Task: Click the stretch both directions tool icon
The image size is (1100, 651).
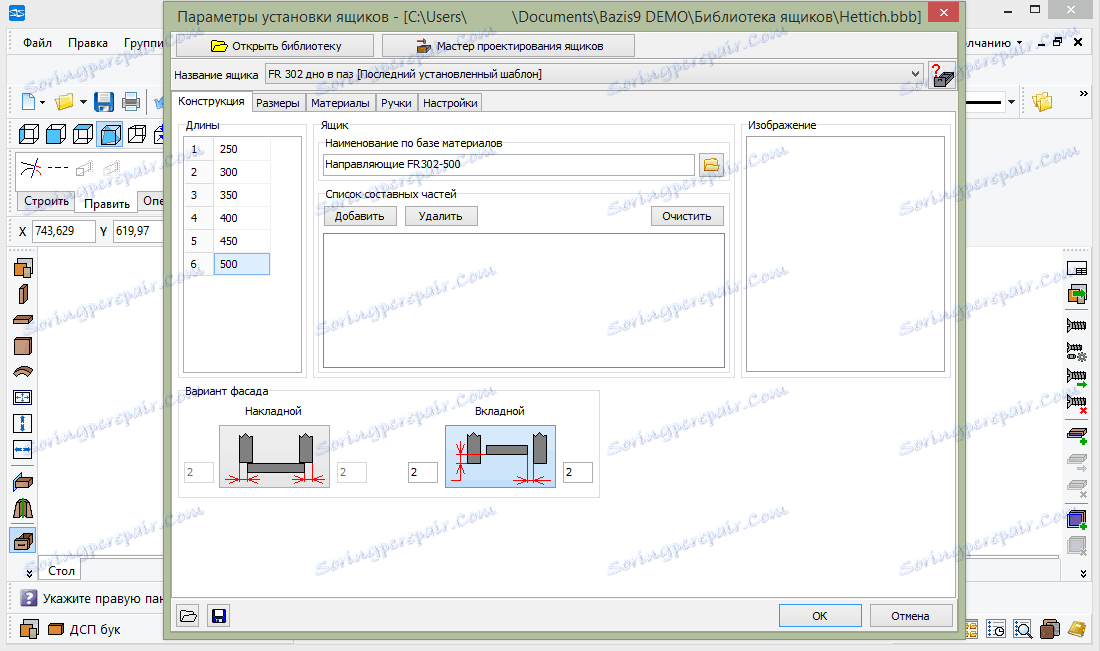Action: click(x=23, y=398)
